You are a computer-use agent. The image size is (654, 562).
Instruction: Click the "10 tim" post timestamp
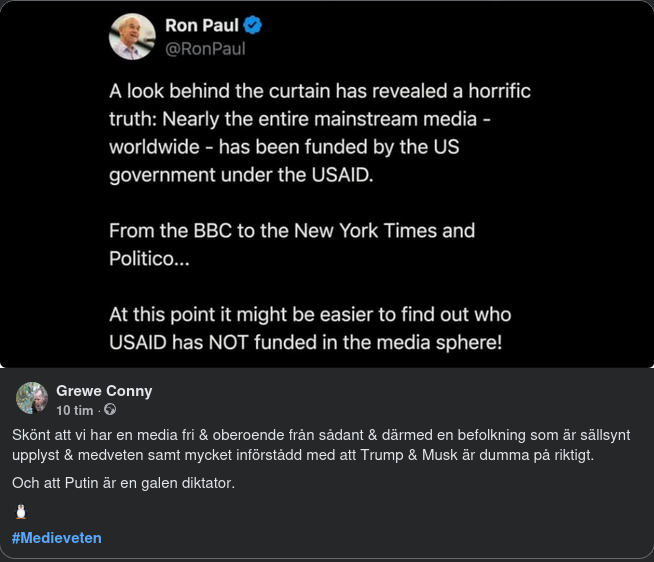tap(75, 410)
